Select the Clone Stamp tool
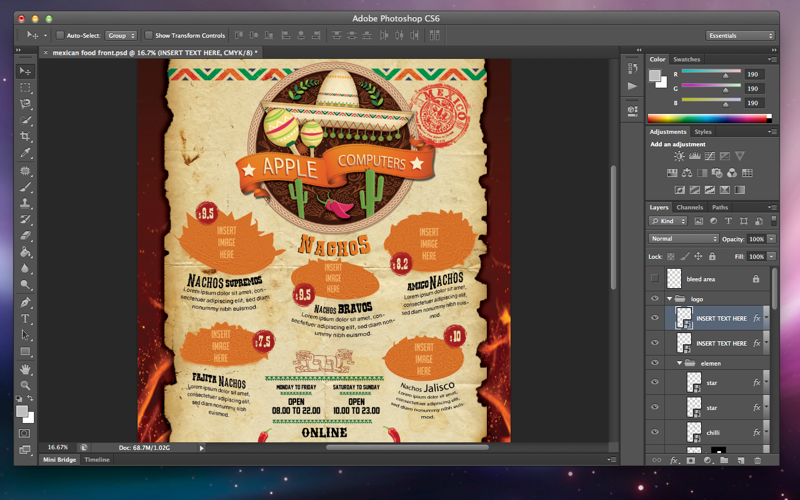The width and height of the screenshot is (800, 500). 24,203
